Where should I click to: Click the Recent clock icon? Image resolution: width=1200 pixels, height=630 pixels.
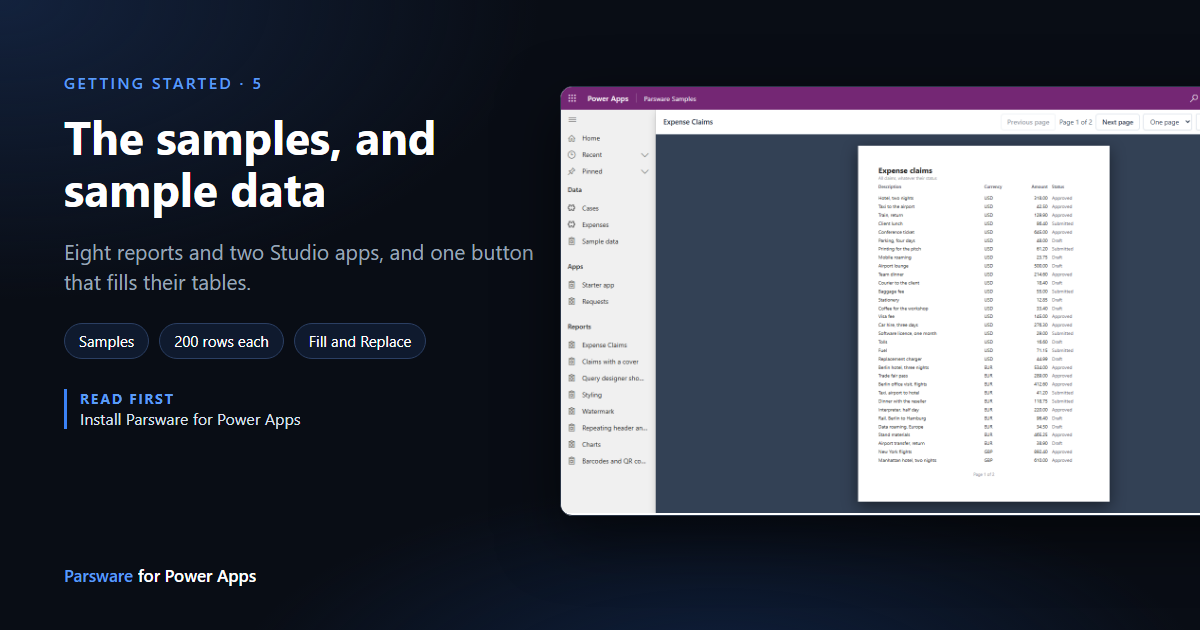[571, 155]
